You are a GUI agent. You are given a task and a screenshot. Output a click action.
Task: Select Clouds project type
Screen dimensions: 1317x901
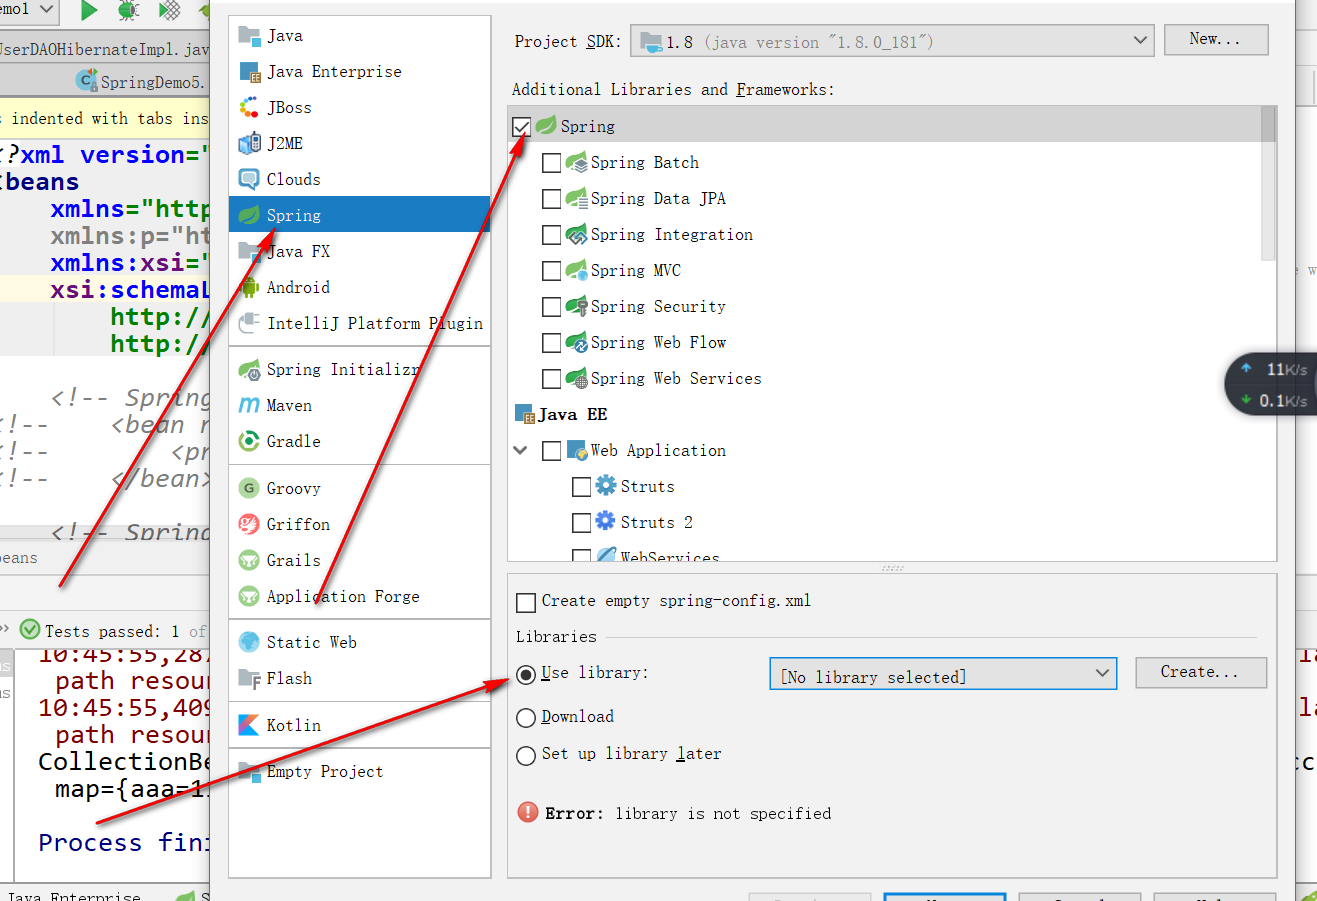tap(360, 180)
